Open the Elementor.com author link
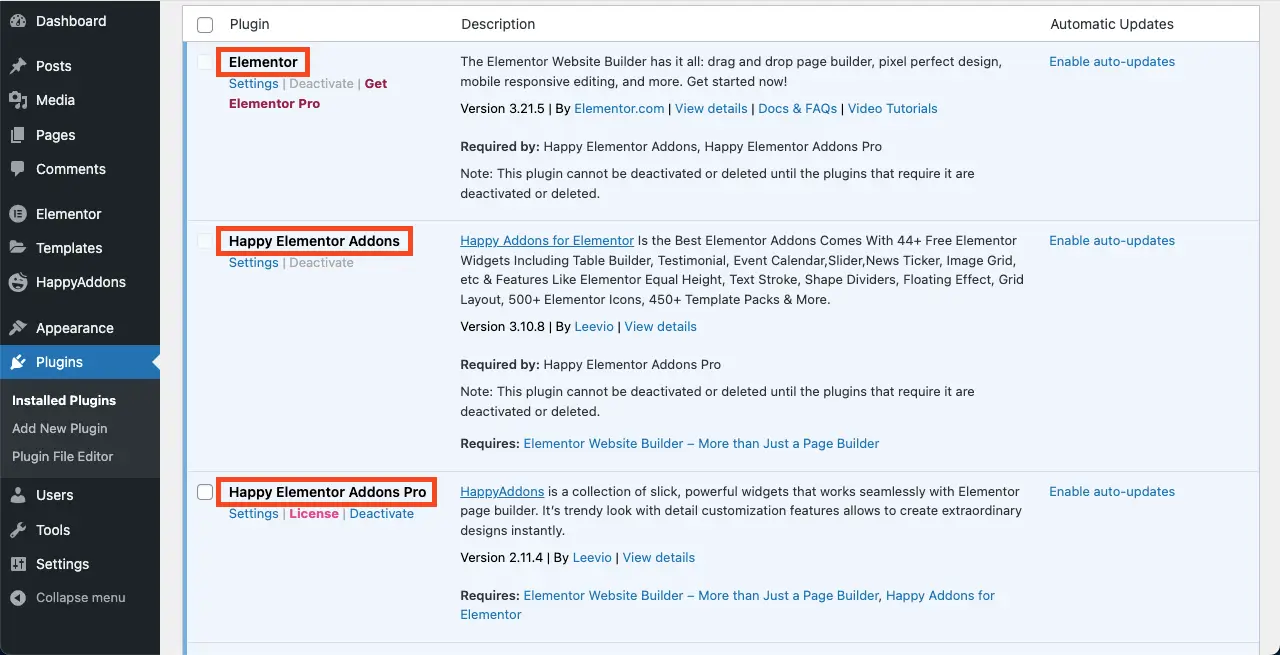Screen dimensions: 1280x655 (x=619, y=108)
